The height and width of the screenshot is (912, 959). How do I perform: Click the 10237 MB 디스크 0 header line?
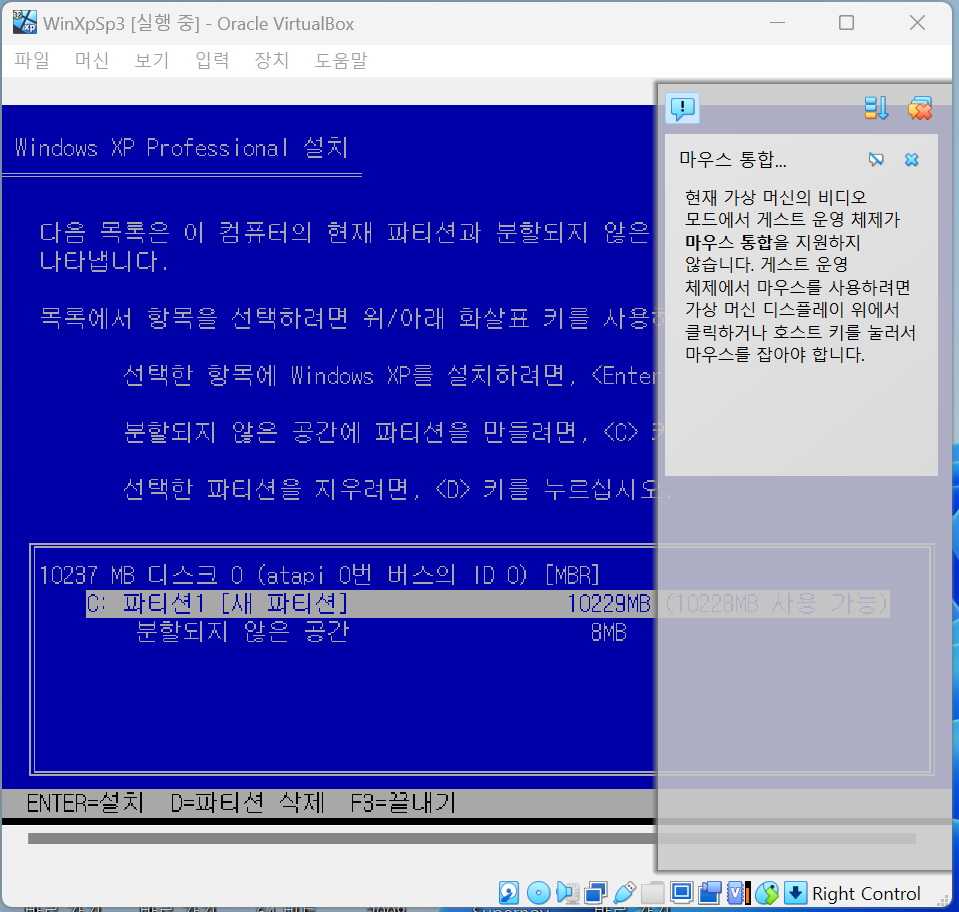(x=319, y=575)
